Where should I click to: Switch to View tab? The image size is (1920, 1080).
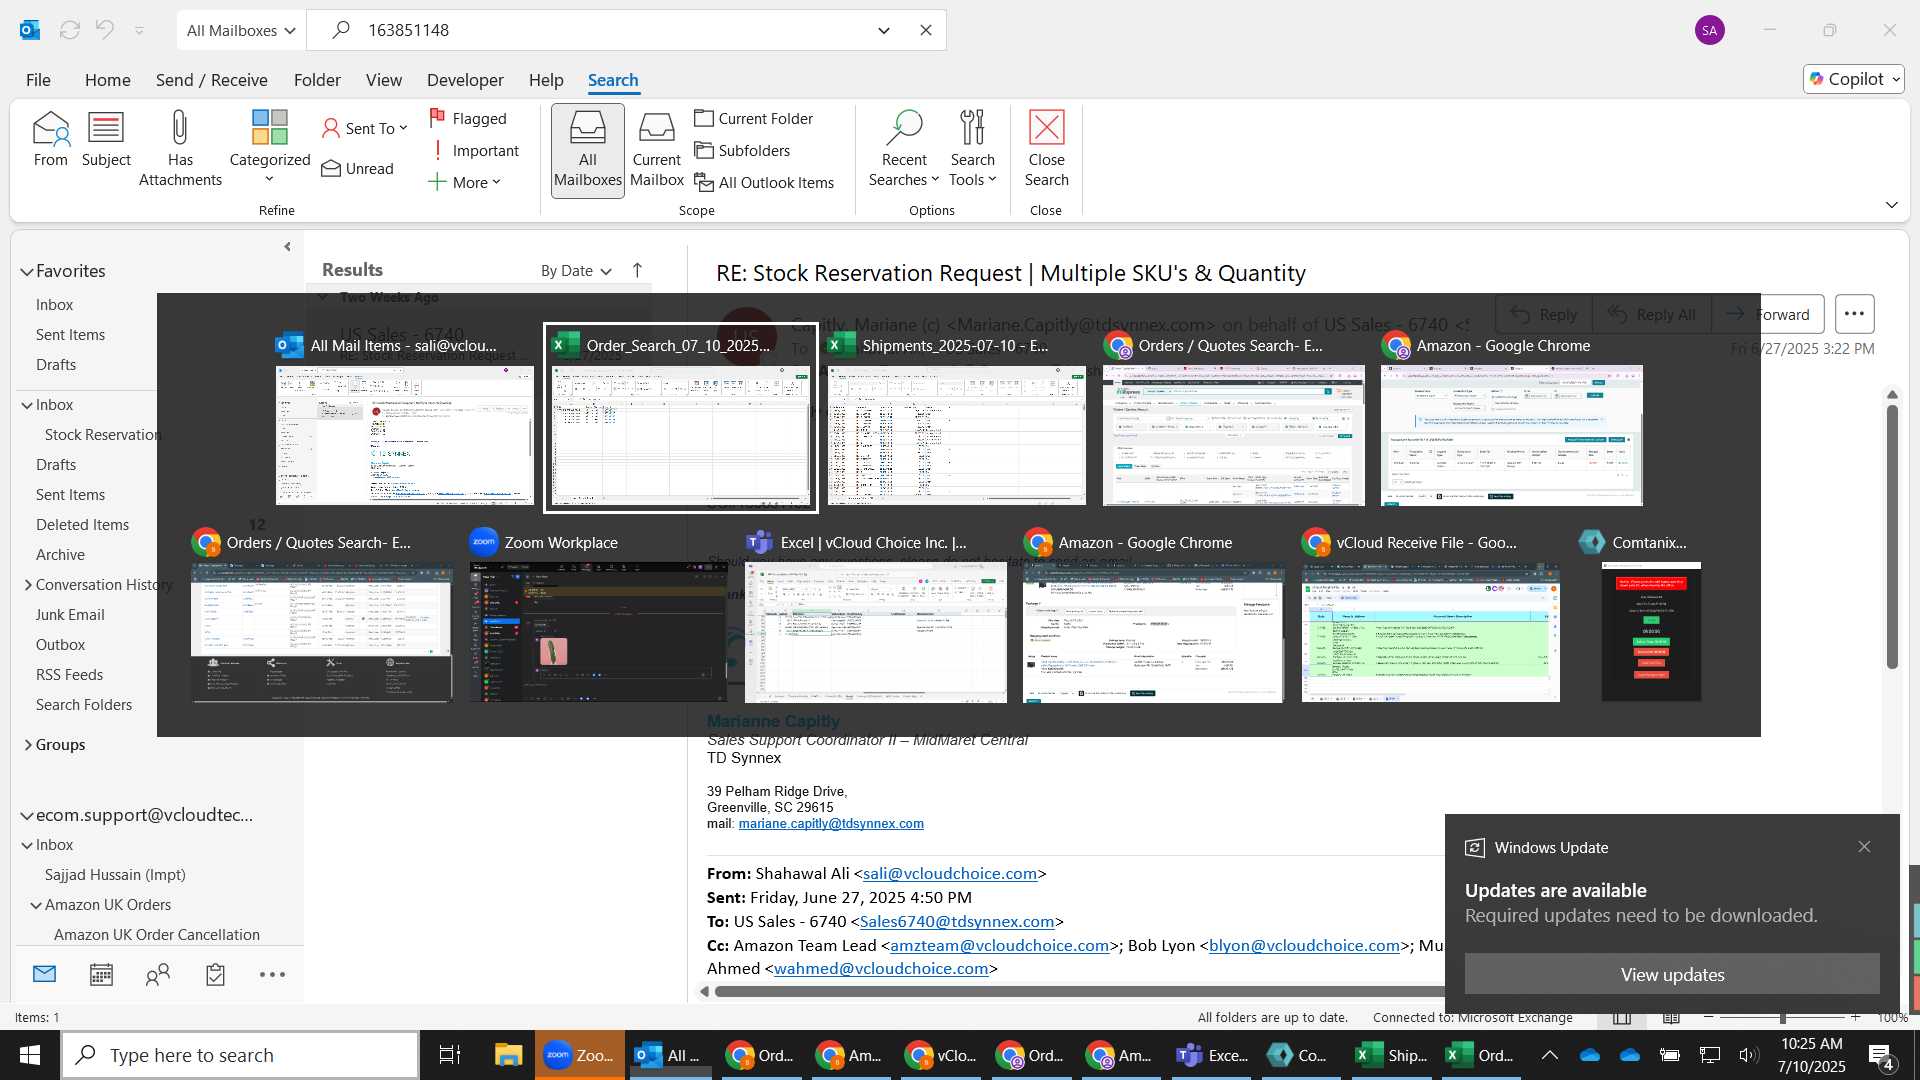383,79
